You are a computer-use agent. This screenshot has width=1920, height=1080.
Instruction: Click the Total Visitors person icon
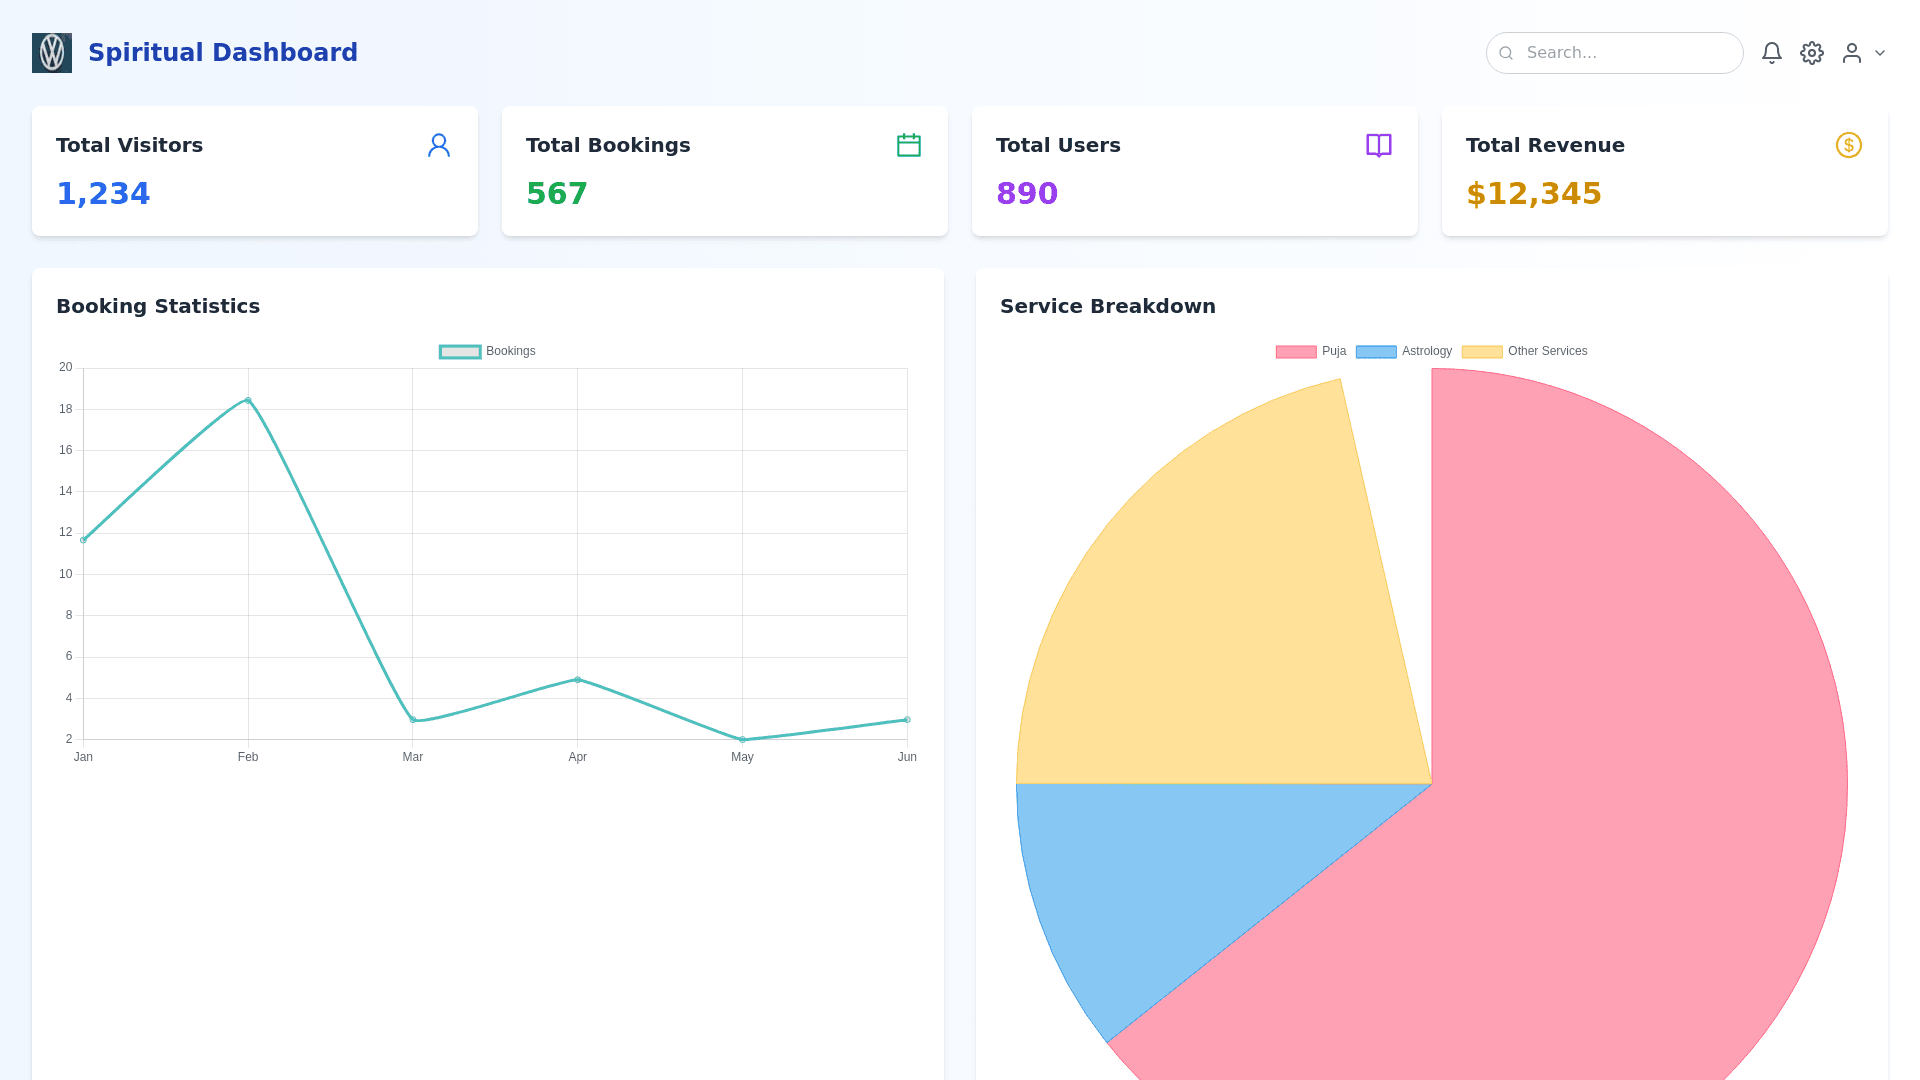[x=438, y=146]
